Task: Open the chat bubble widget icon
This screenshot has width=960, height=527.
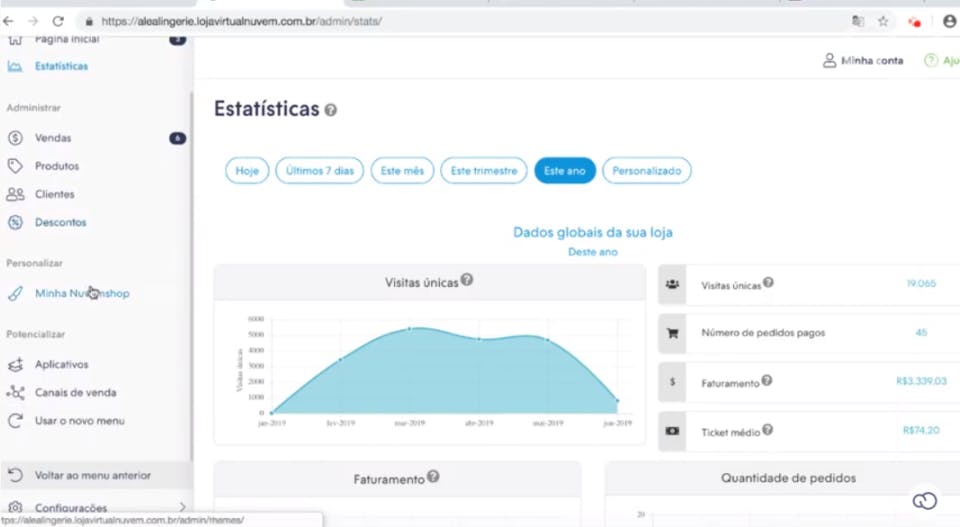Action: [x=924, y=501]
